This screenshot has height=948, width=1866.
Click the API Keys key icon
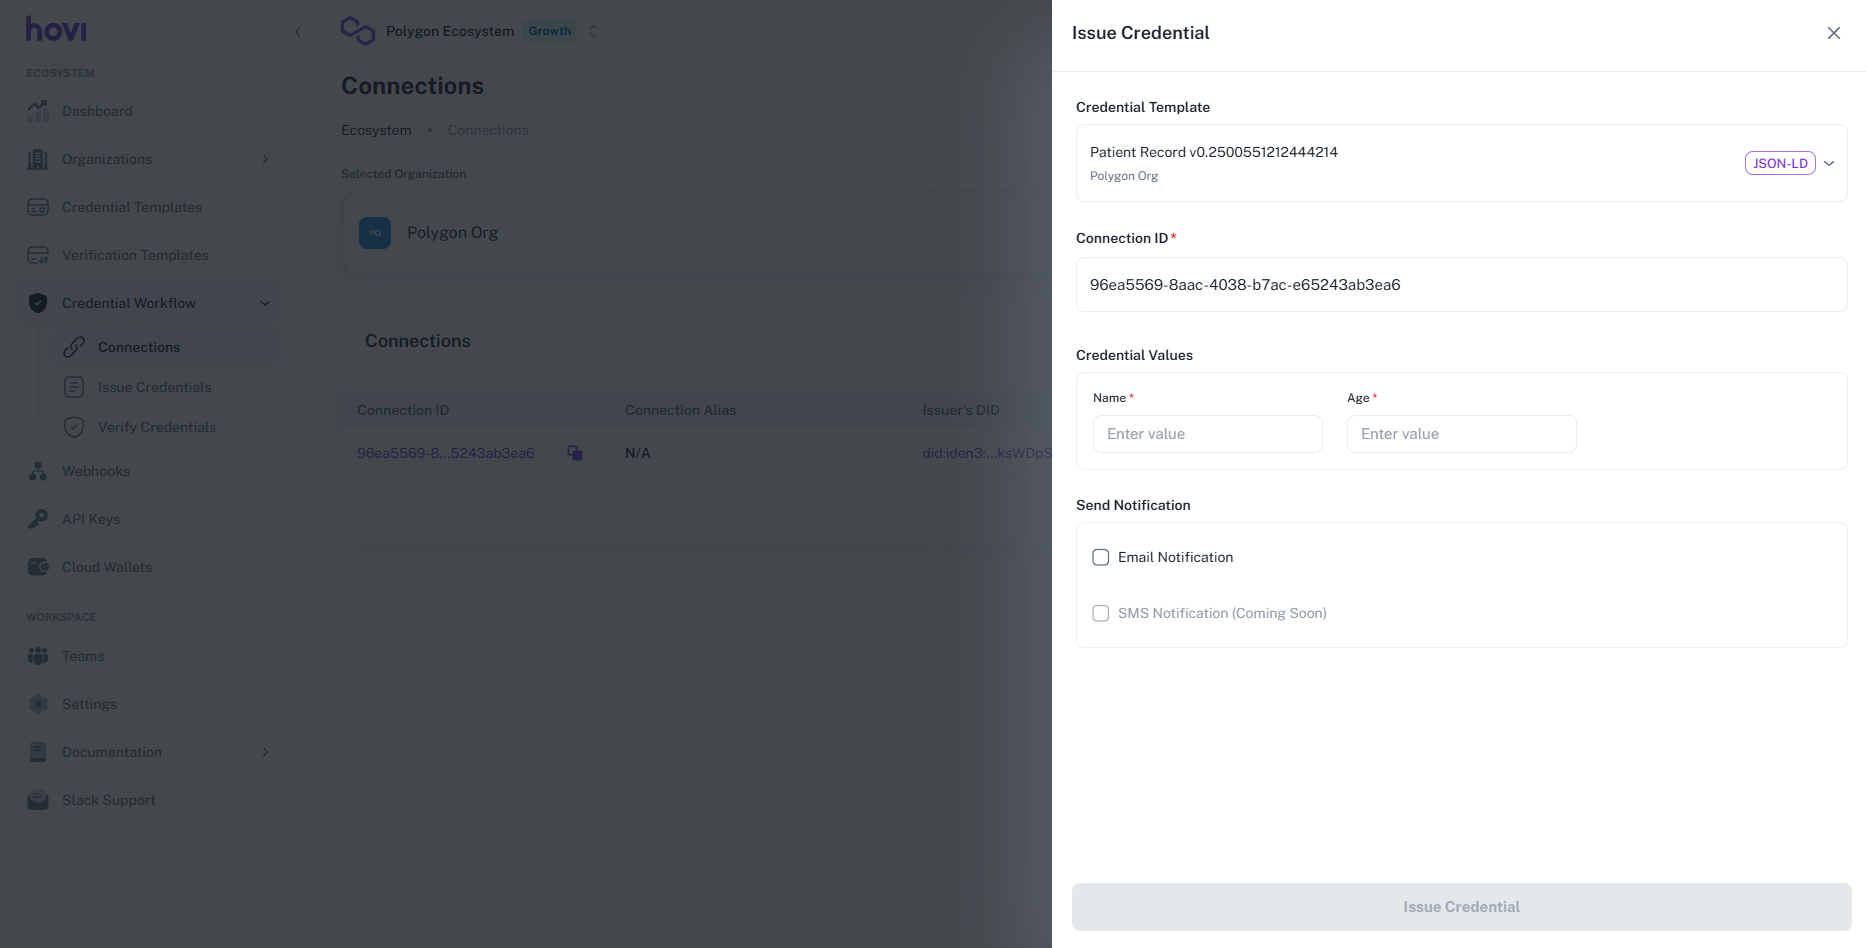pyautogui.click(x=38, y=519)
